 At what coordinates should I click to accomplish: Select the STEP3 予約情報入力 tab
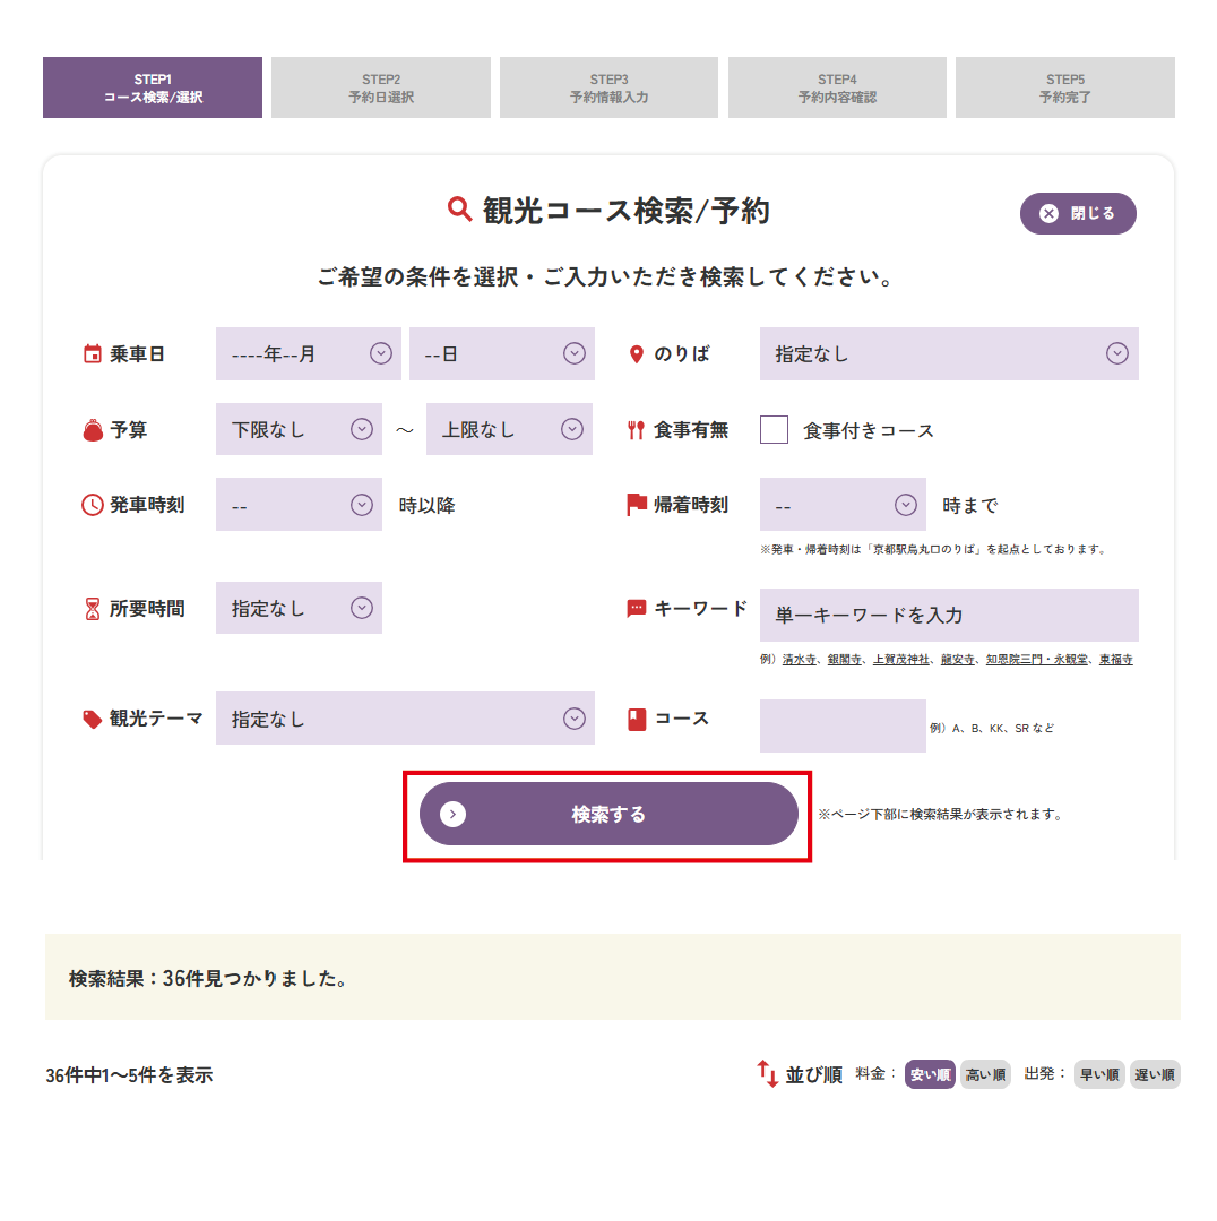point(608,88)
